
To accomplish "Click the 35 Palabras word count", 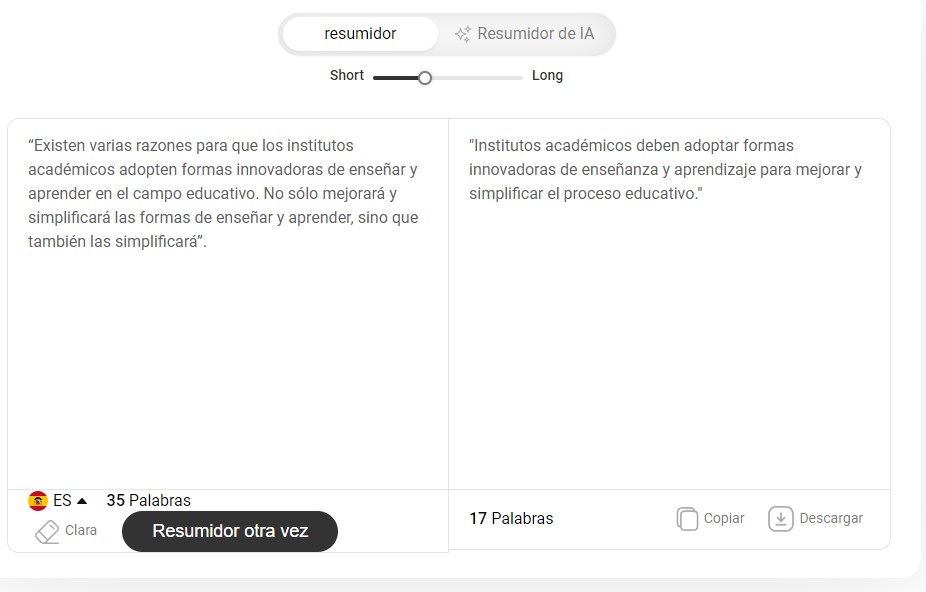I will pos(148,500).
